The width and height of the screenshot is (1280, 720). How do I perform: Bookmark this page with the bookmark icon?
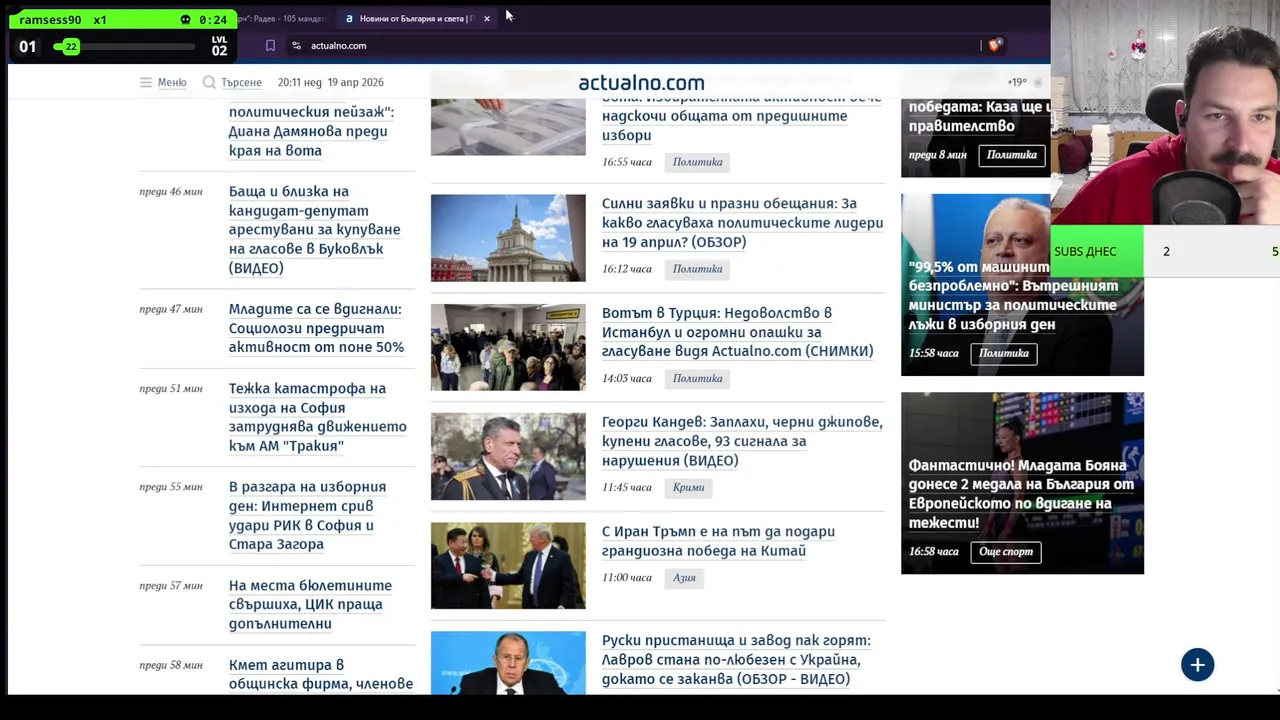270,45
